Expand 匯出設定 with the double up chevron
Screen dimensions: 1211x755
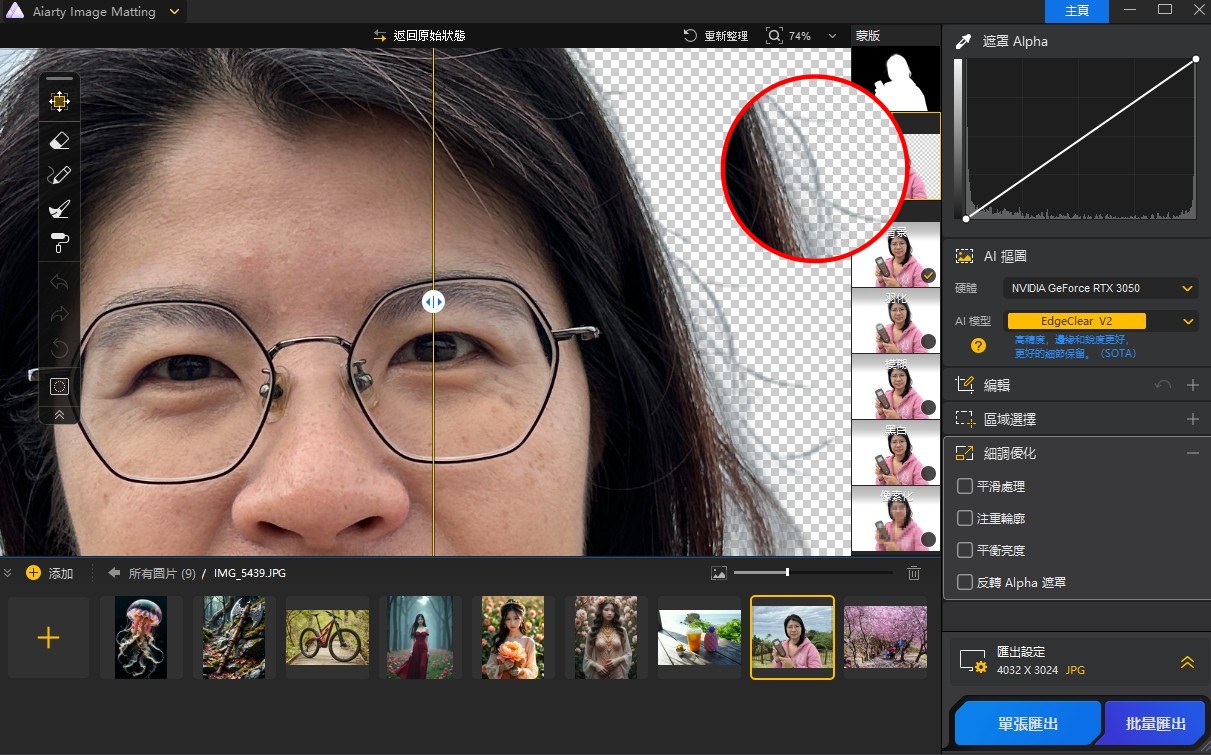[1187, 662]
